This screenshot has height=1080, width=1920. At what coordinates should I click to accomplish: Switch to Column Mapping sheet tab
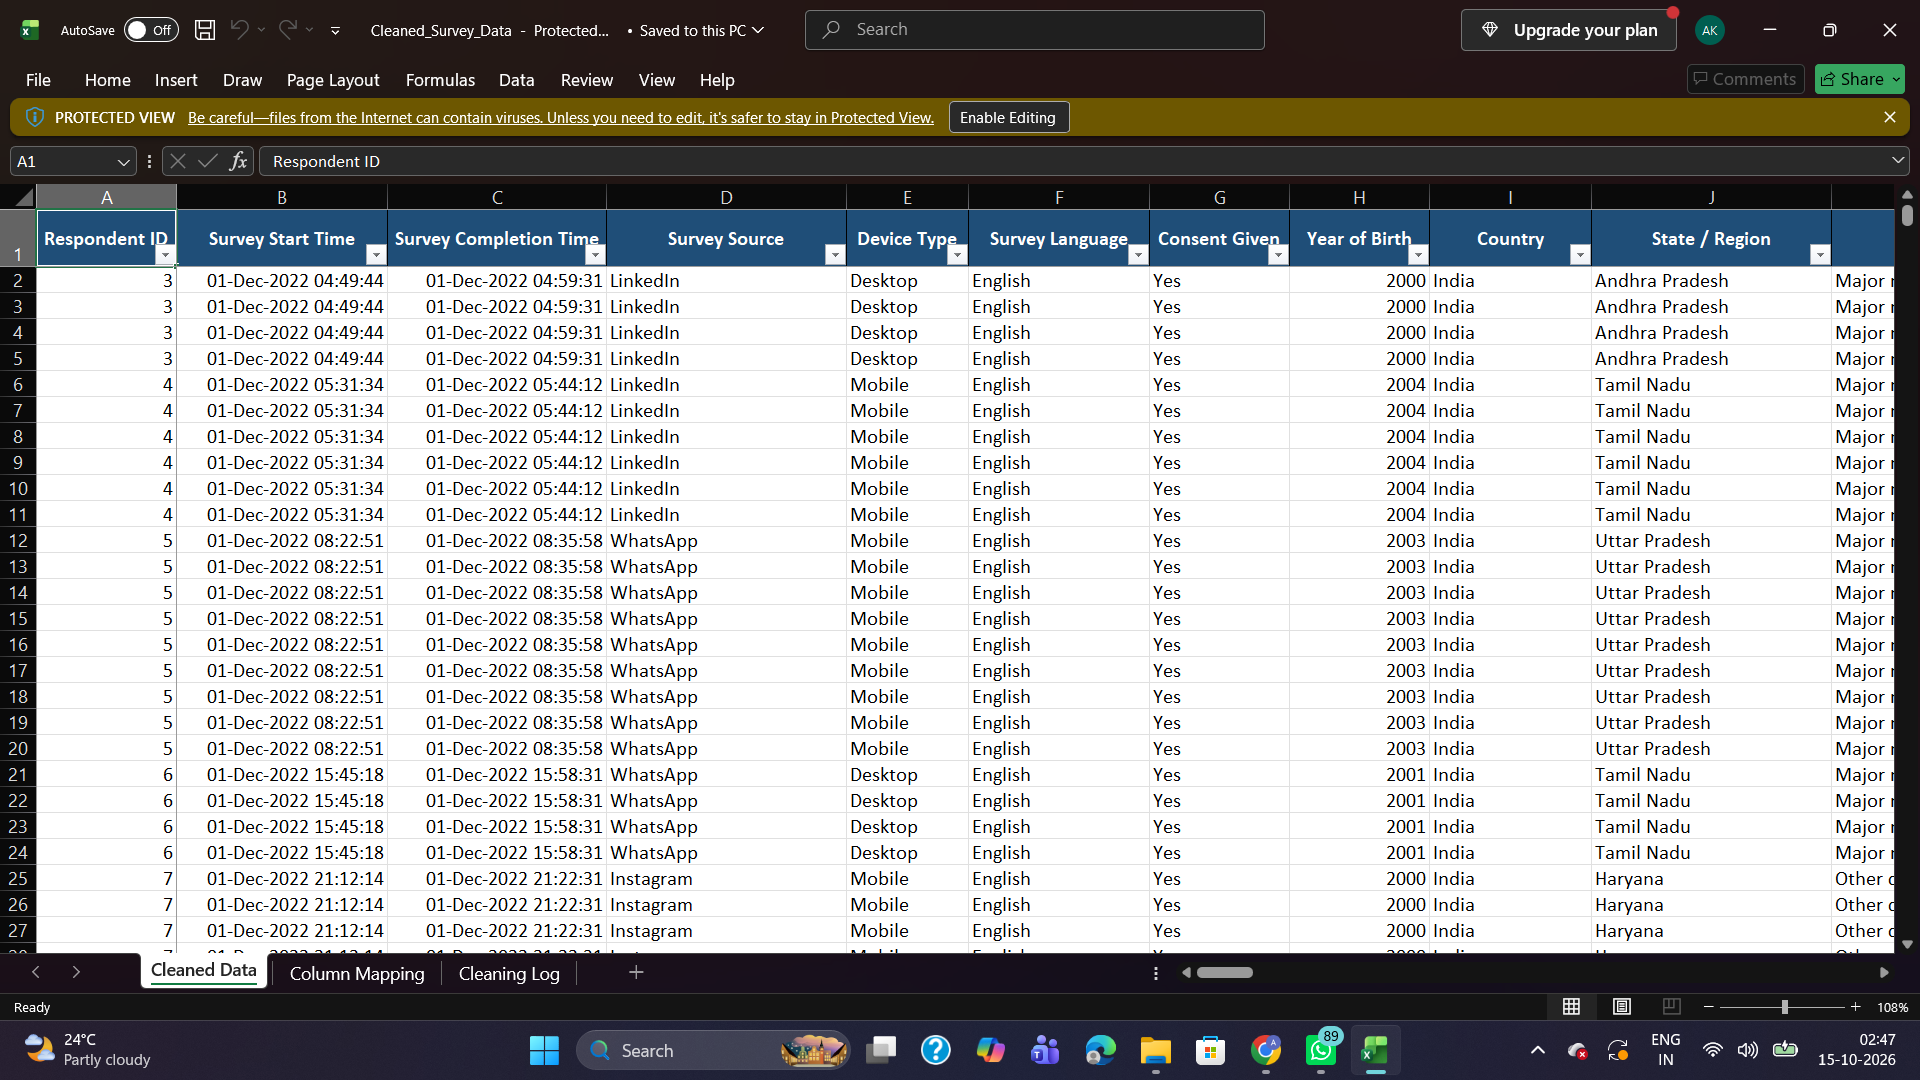pyautogui.click(x=356, y=973)
